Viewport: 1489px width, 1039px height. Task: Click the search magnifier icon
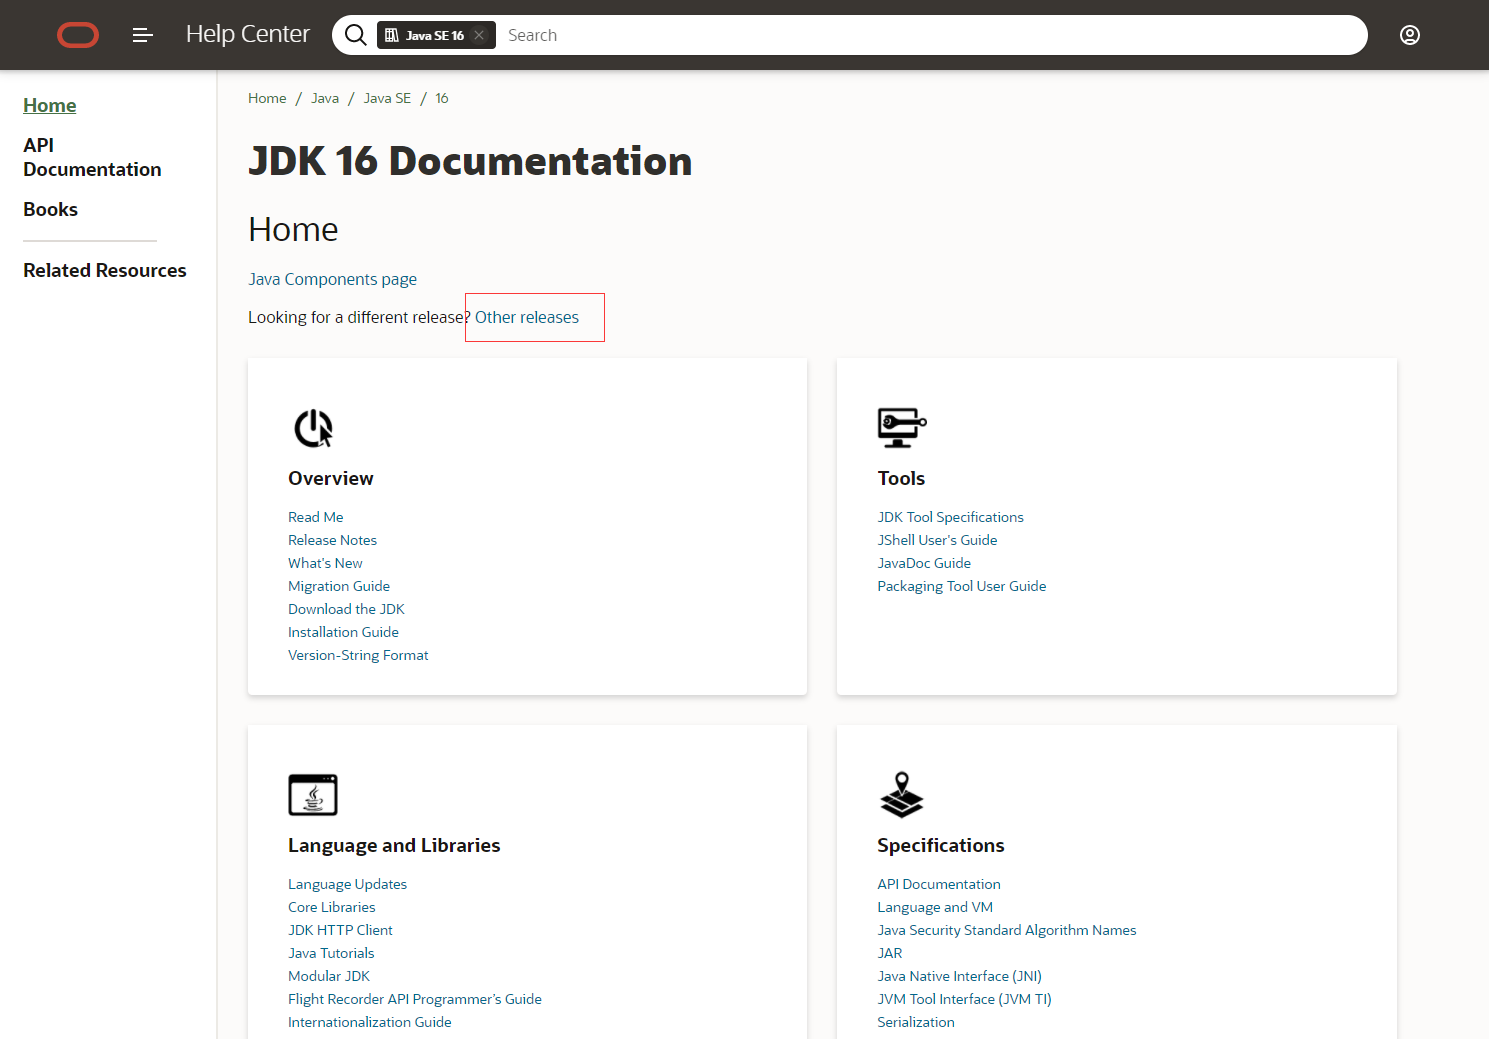tap(355, 35)
